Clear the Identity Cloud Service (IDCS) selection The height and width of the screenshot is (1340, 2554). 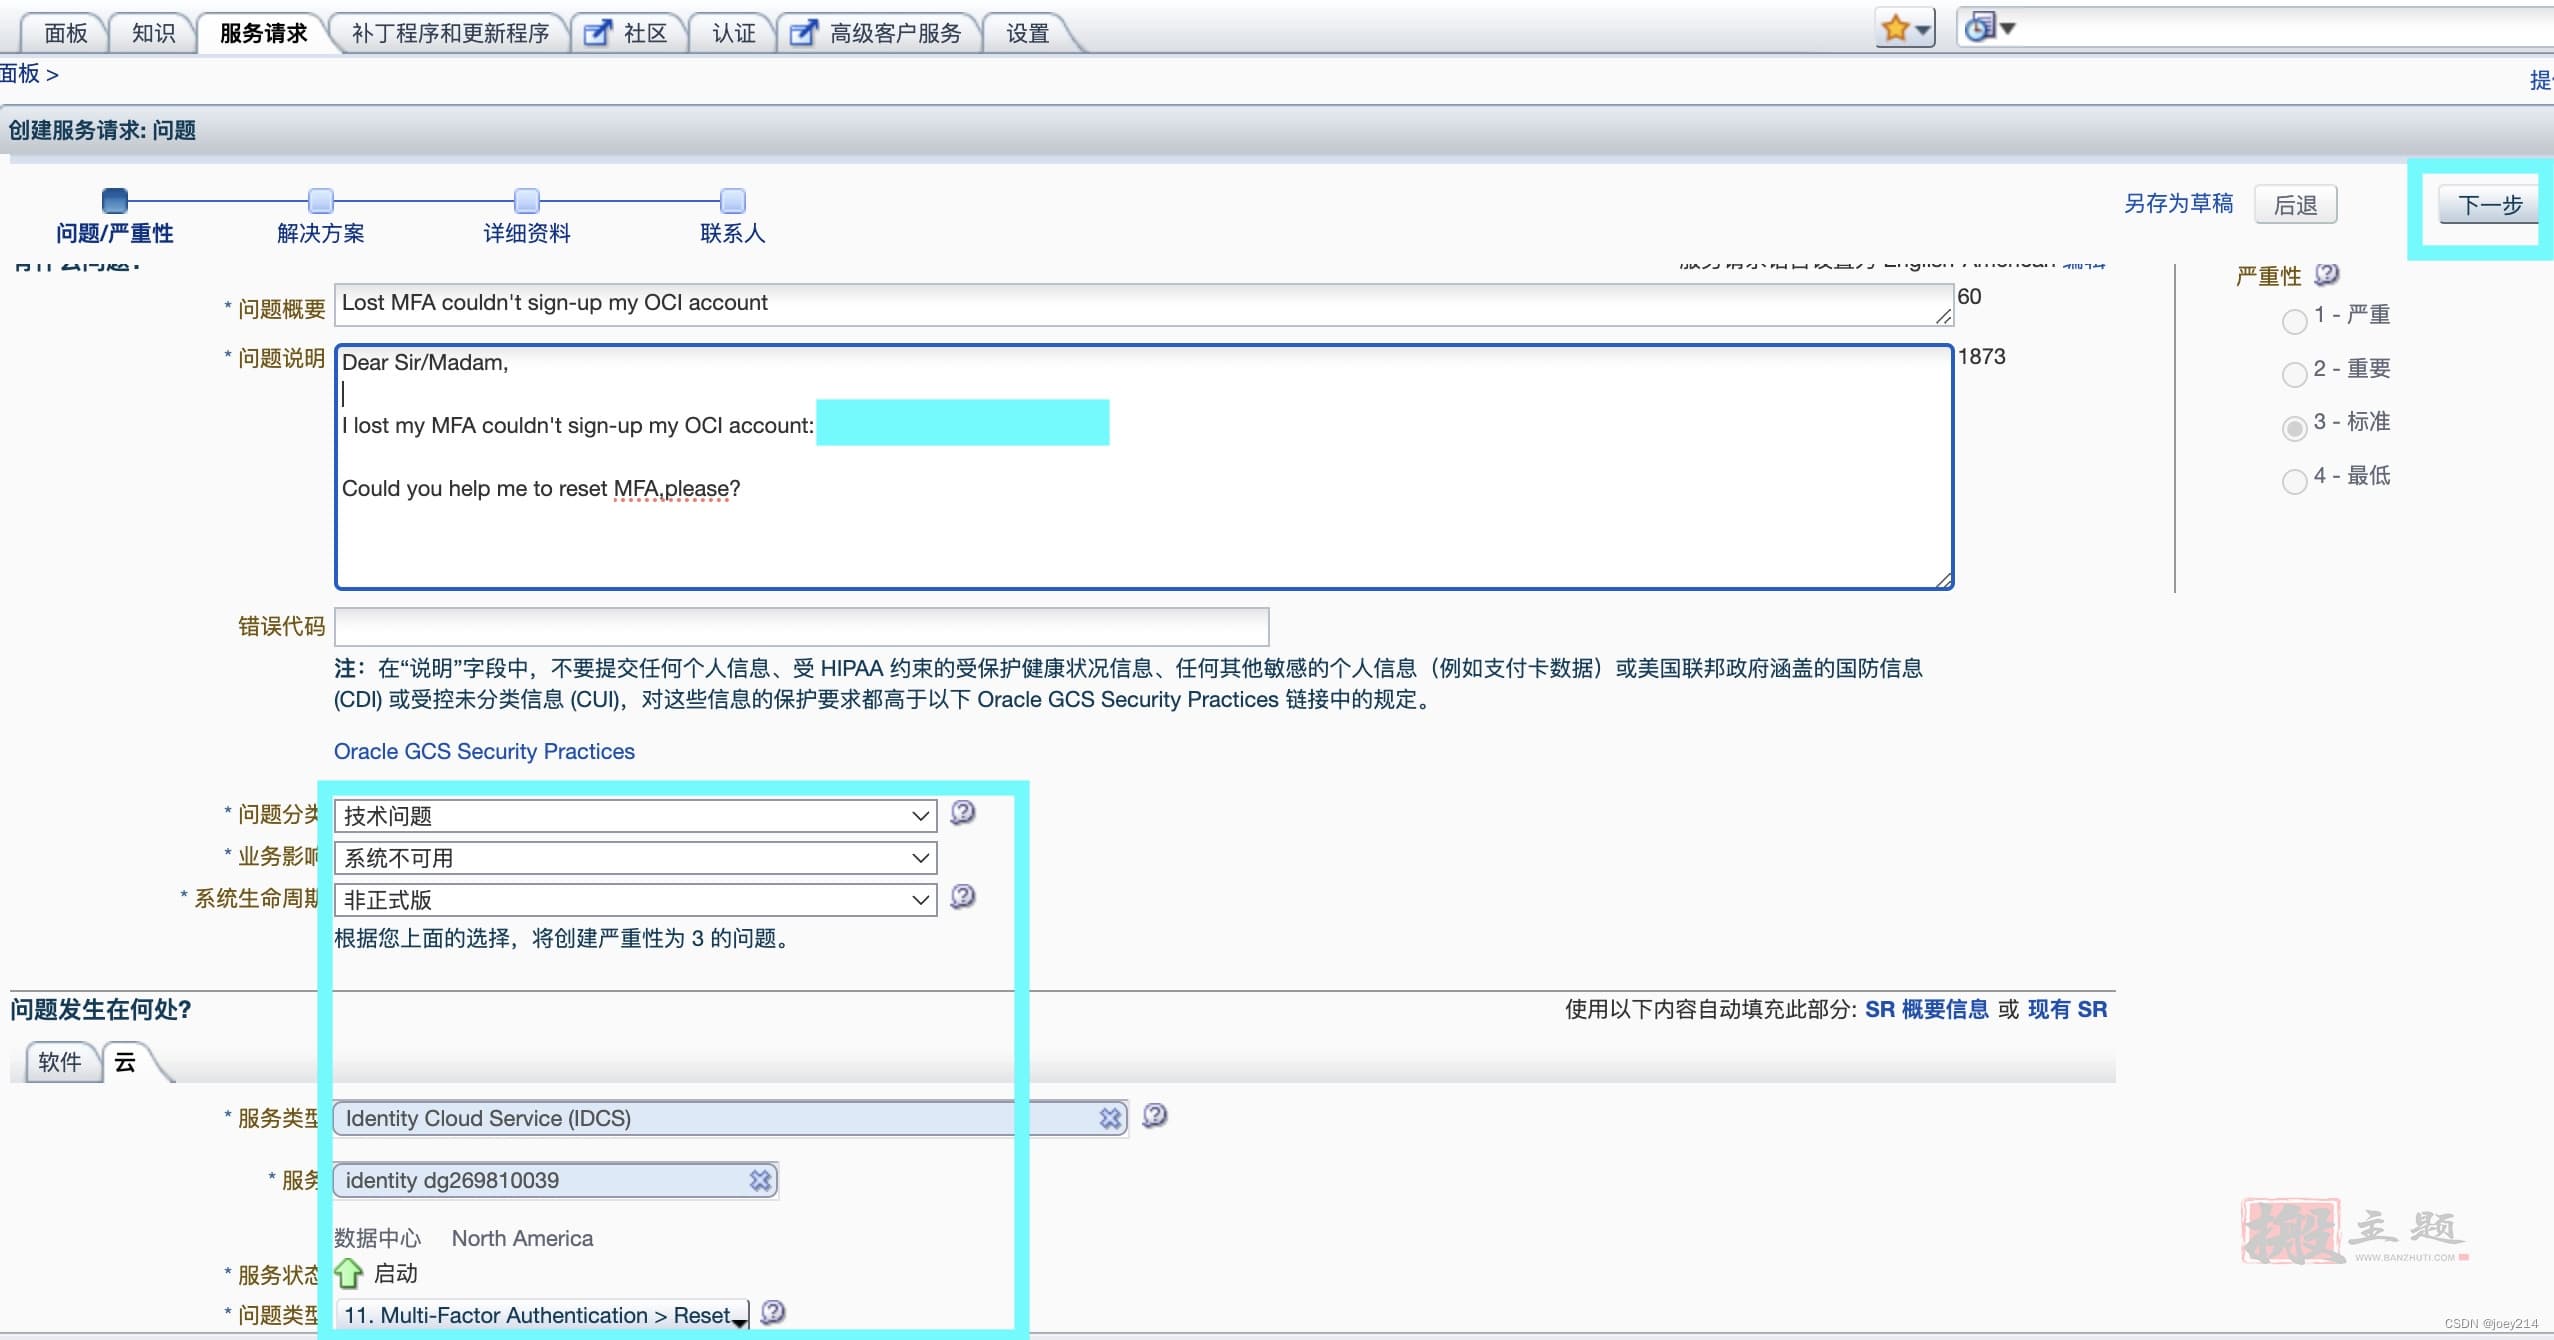[1110, 1118]
